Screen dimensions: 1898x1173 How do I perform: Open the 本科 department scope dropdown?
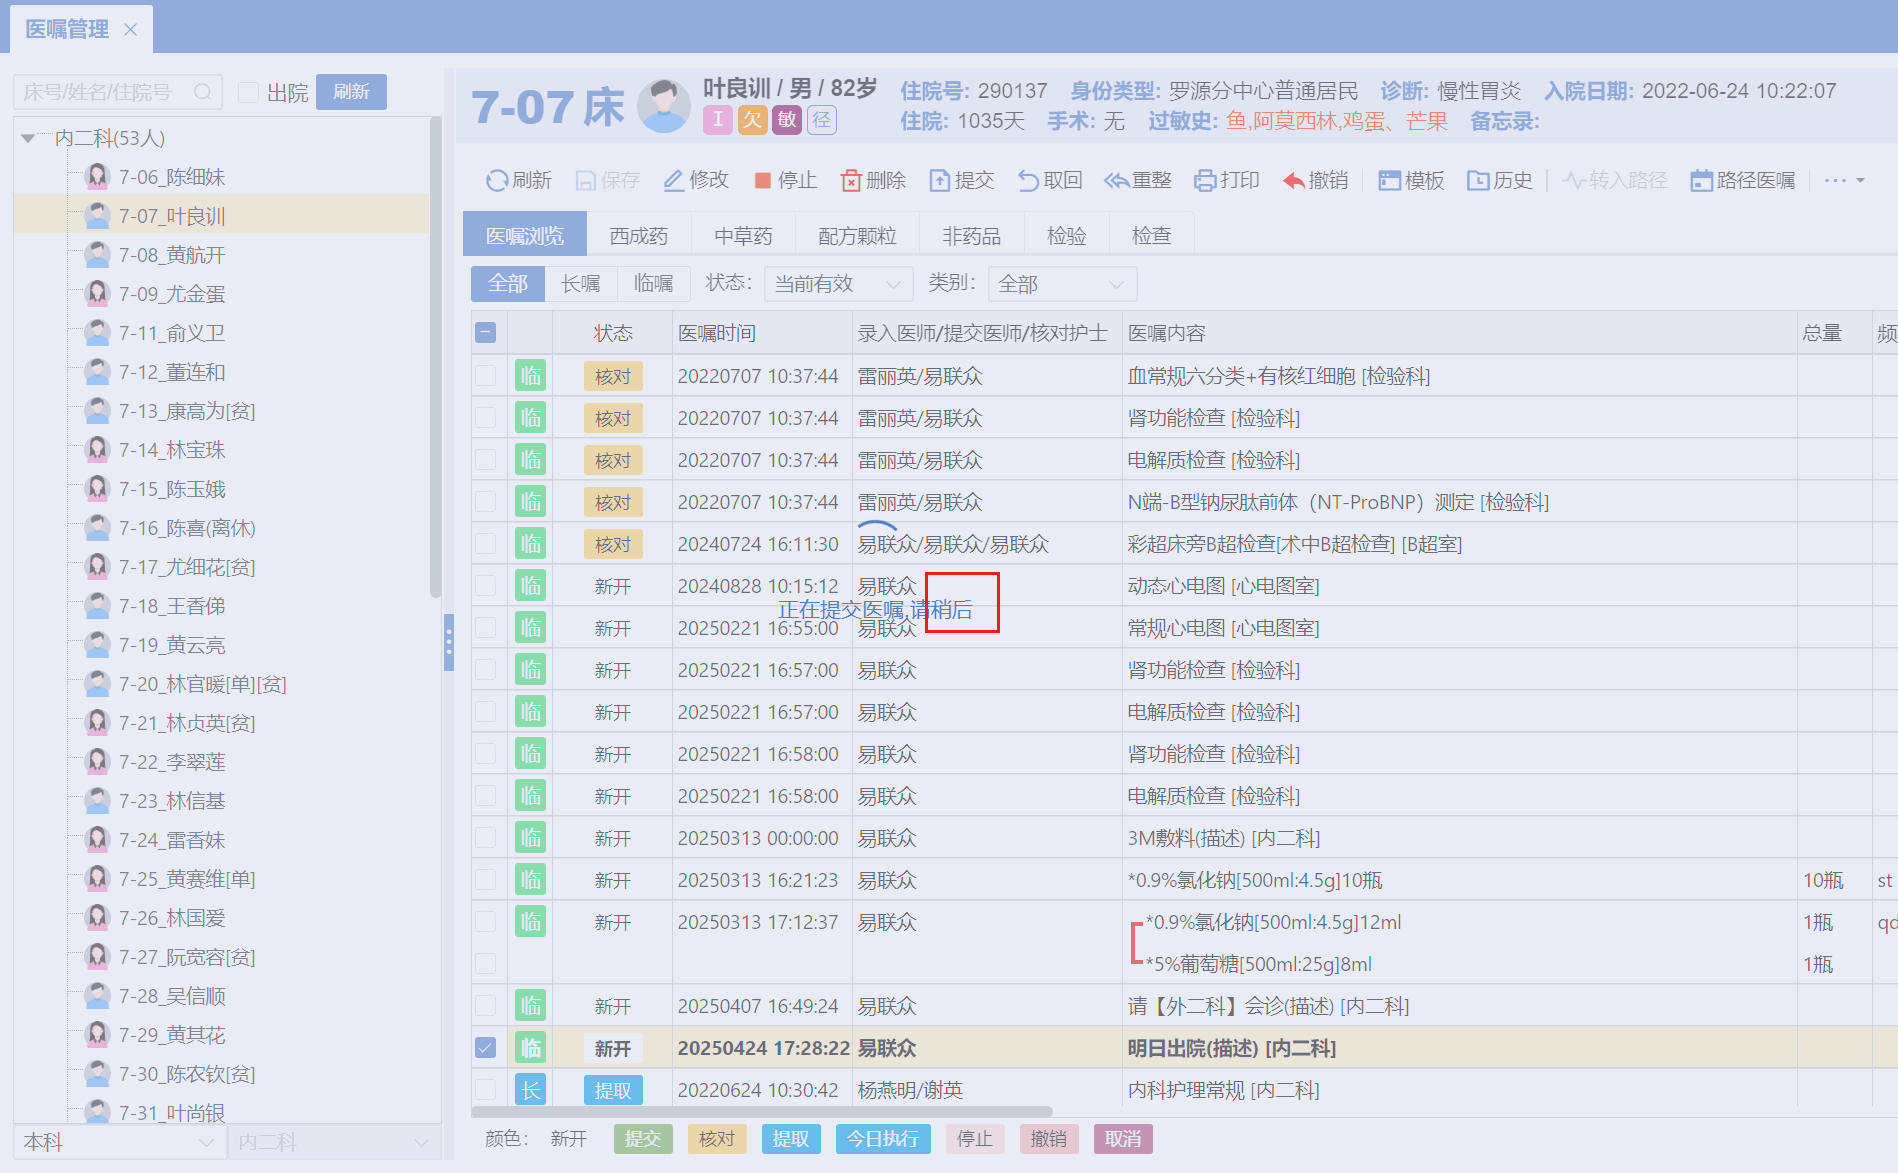pos(119,1142)
